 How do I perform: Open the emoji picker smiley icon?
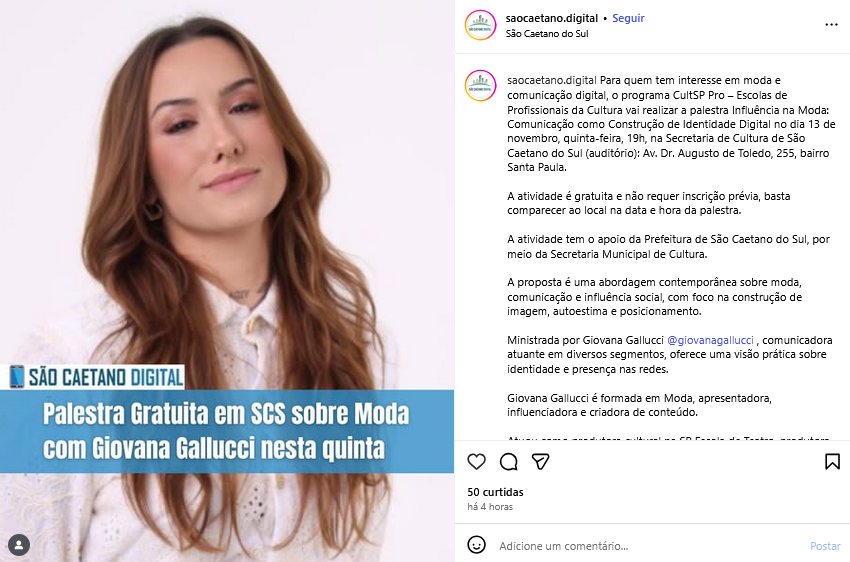click(476, 545)
